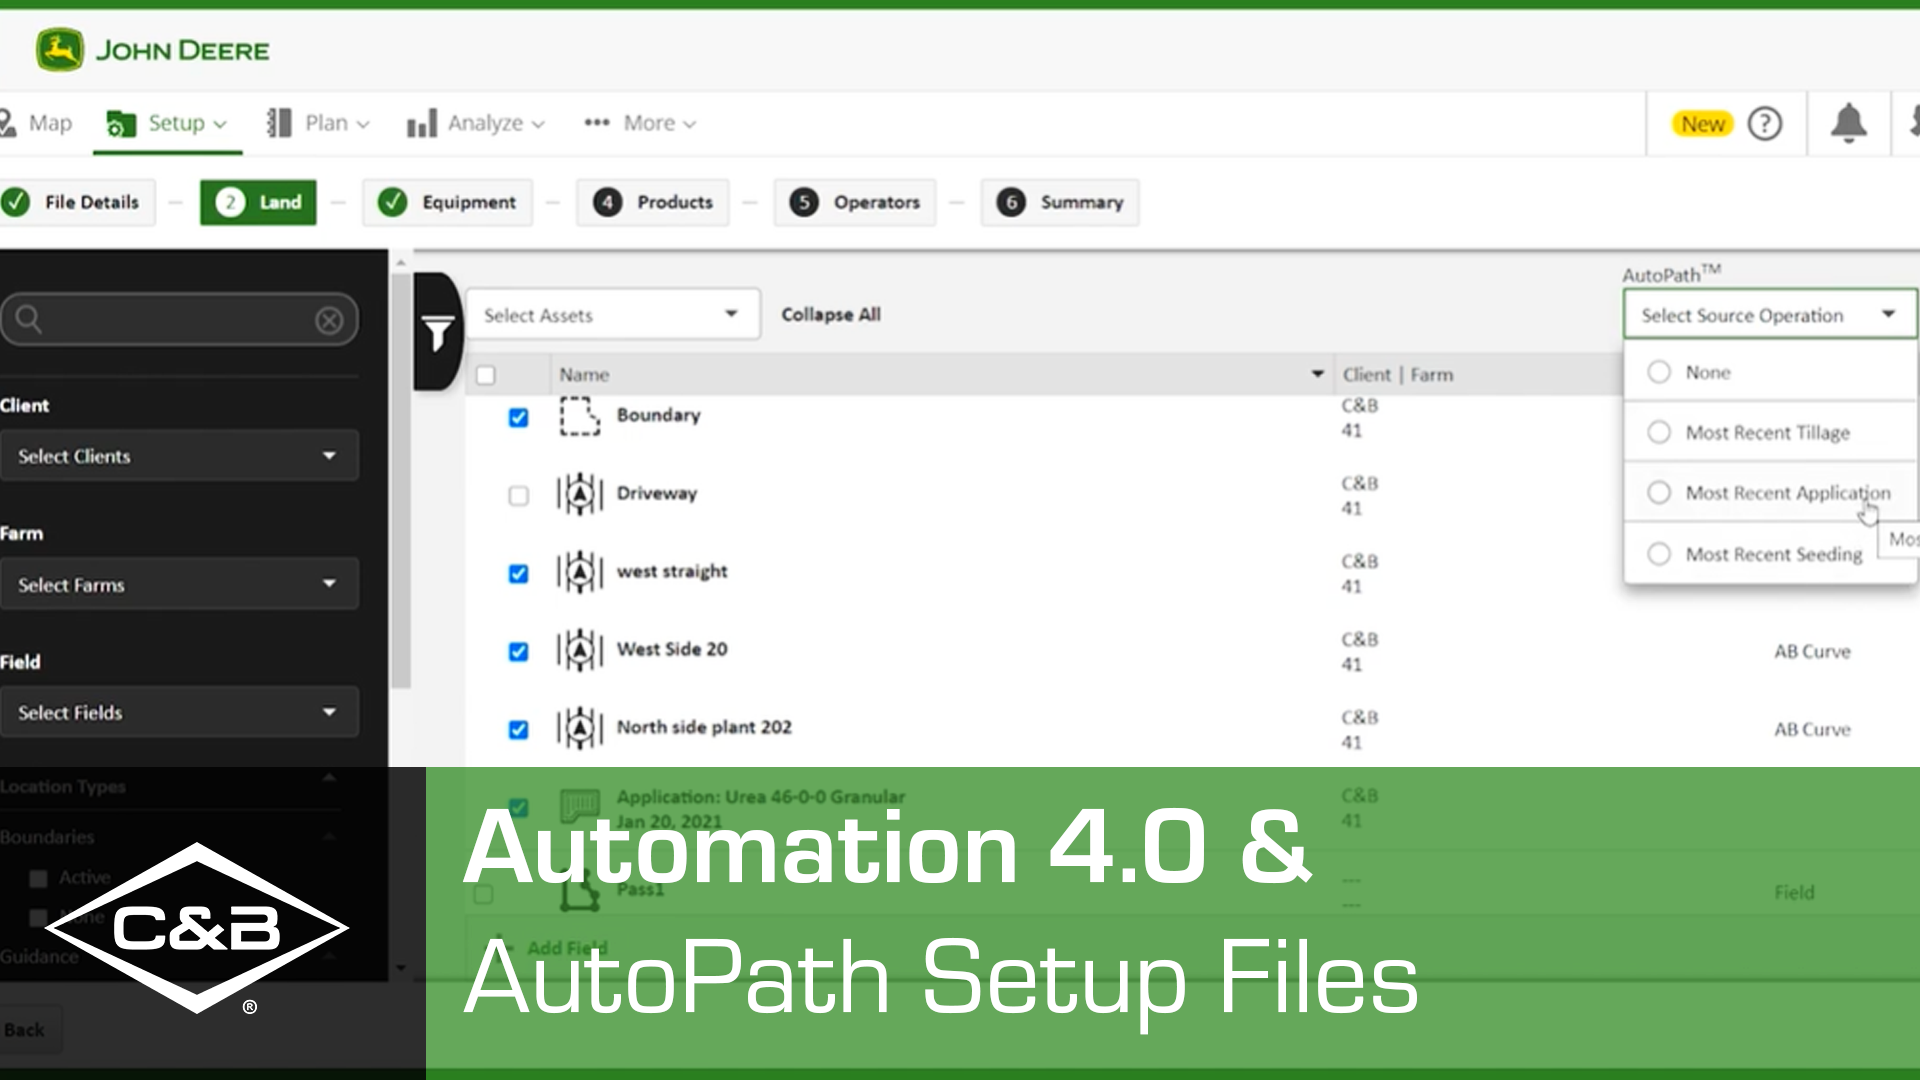Switch to the Products step
Viewport: 1920px width, 1080px height.
pyautogui.click(x=652, y=202)
